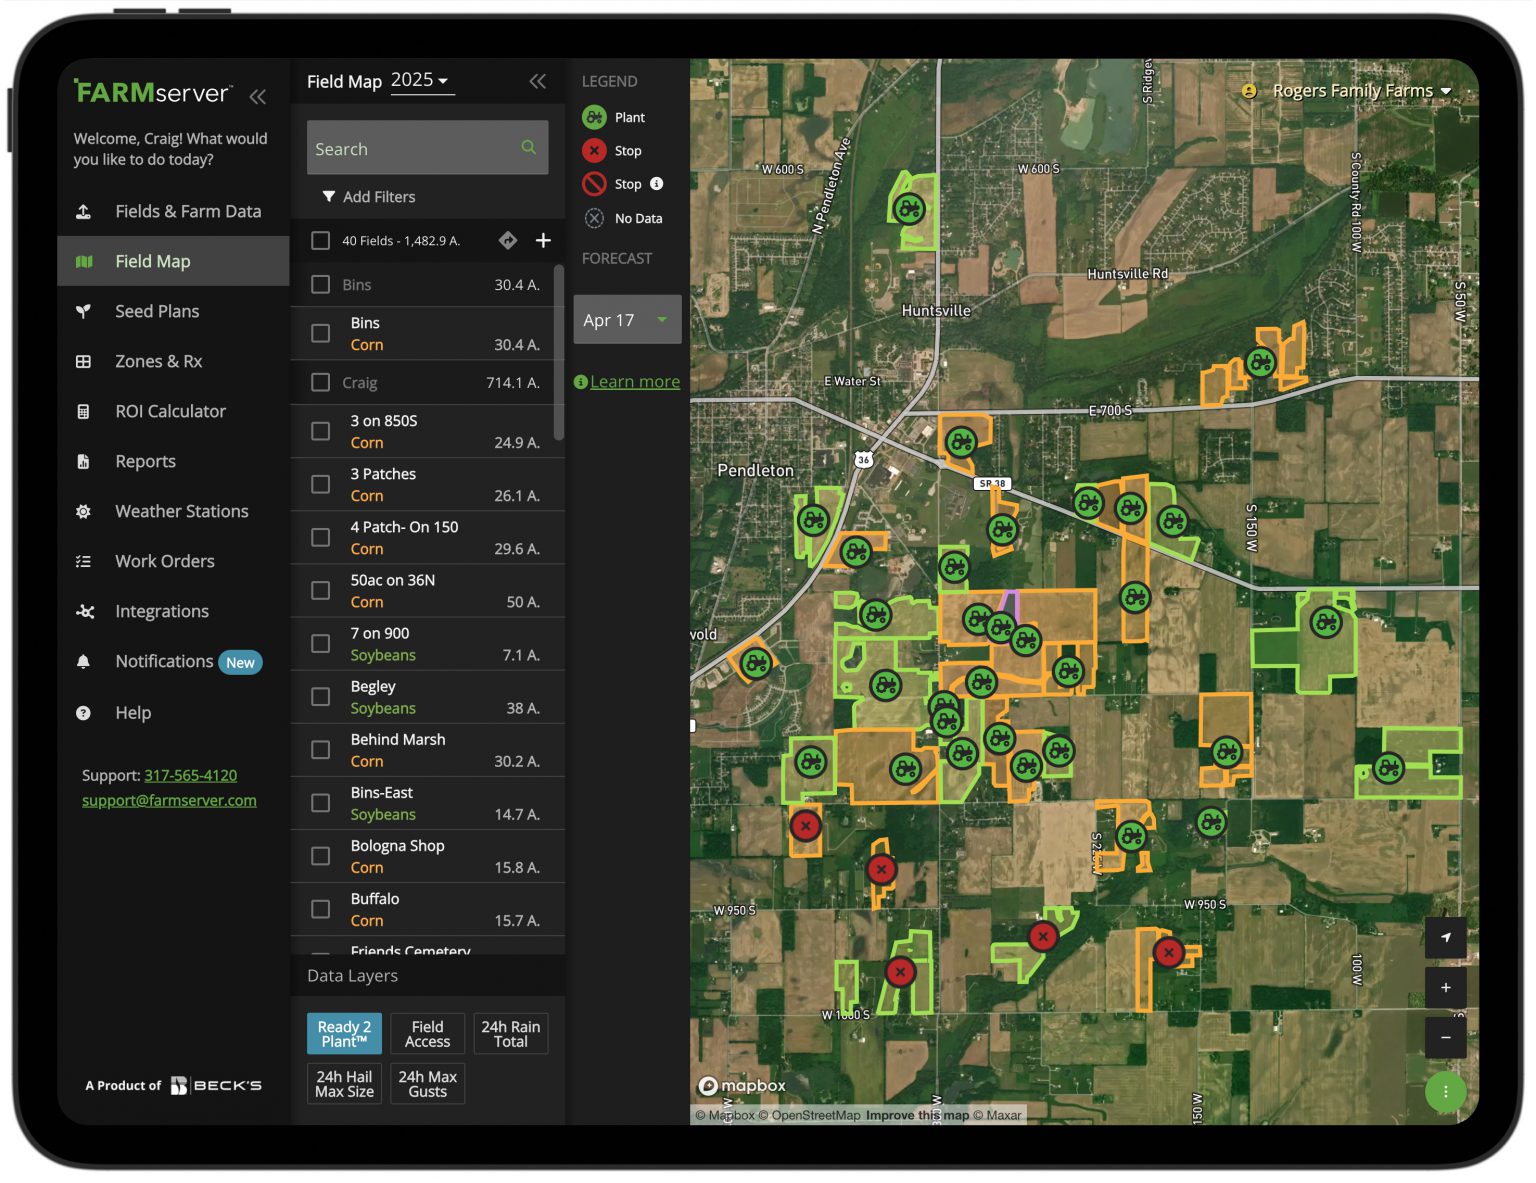Click the Help question mark icon
This screenshot has width=1536, height=1183.
coord(84,712)
